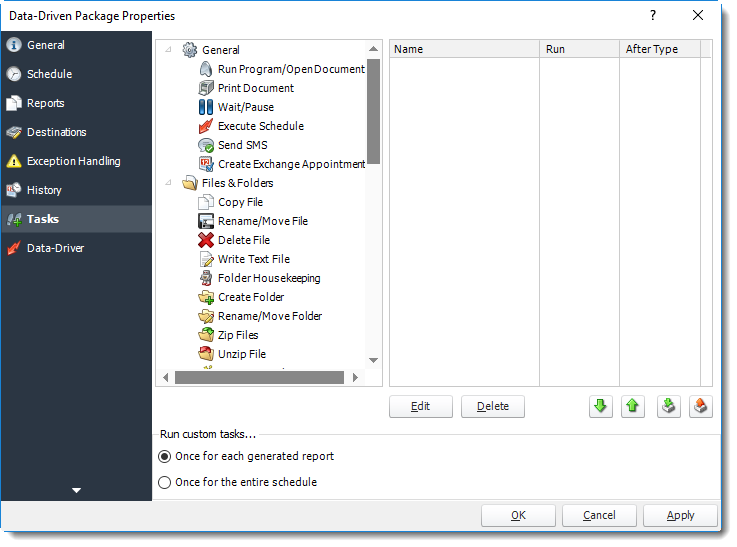Click the Data-Driver sidebar icon
The width and height of the screenshot is (737, 547).
[x=14, y=248]
